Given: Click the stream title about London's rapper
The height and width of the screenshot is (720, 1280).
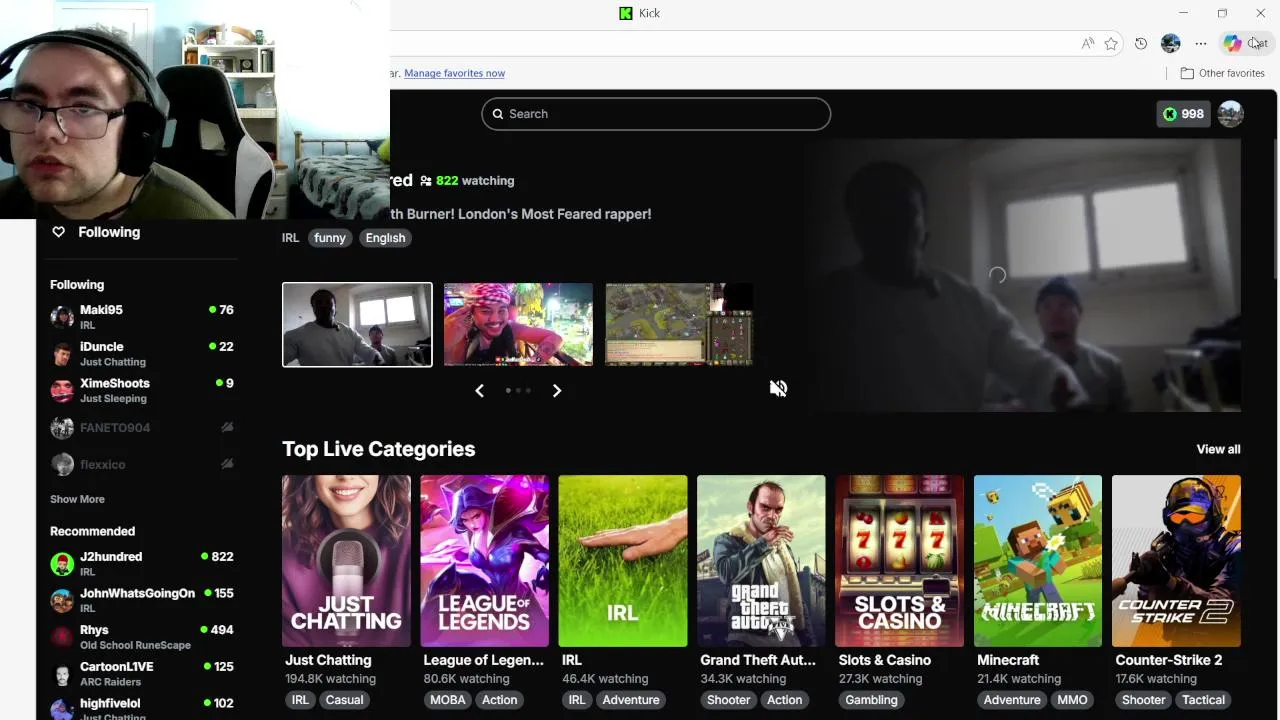Looking at the screenshot, I should [520, 214].
